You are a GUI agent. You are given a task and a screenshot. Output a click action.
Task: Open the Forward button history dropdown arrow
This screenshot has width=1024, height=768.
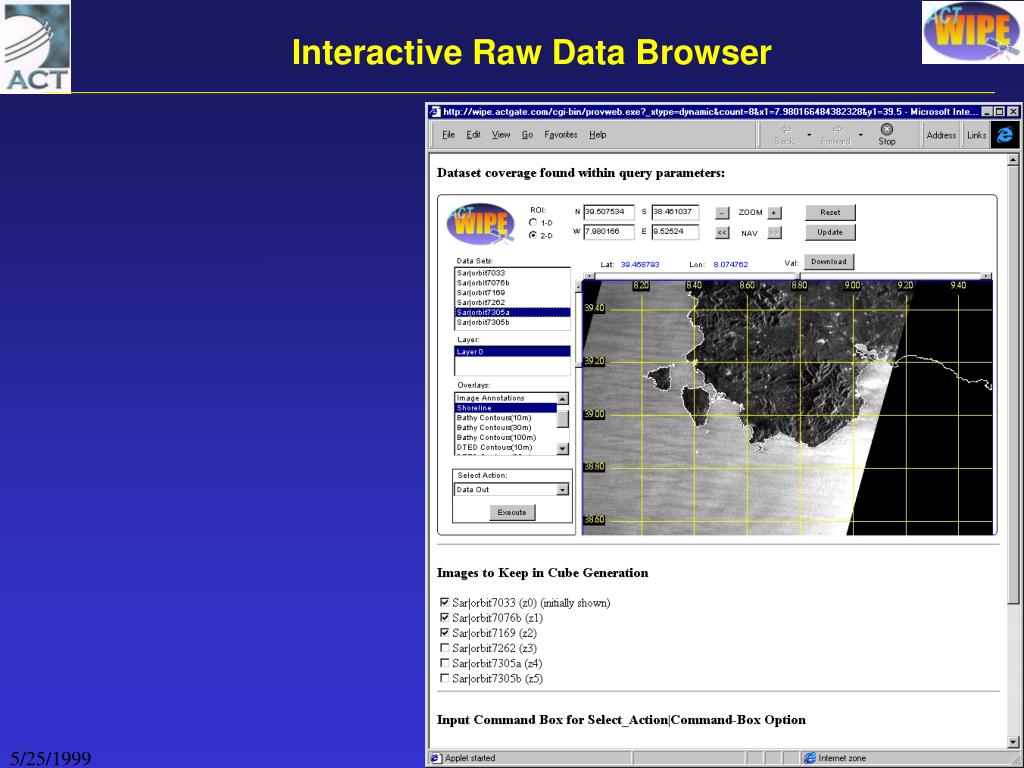click(861, 135)
